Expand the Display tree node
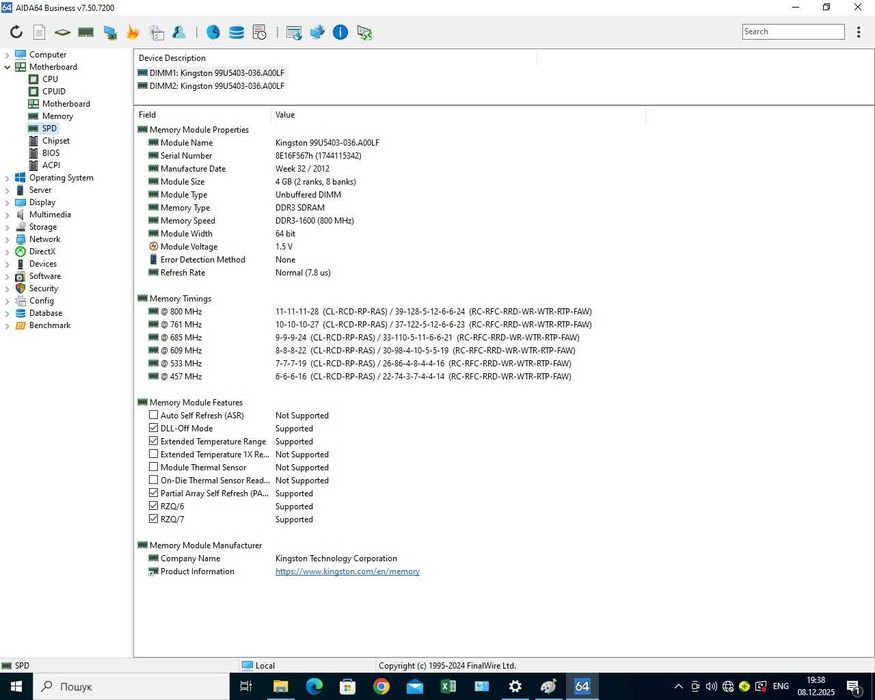The height and width of the screenshot is (700, 875). click(7, 203)
